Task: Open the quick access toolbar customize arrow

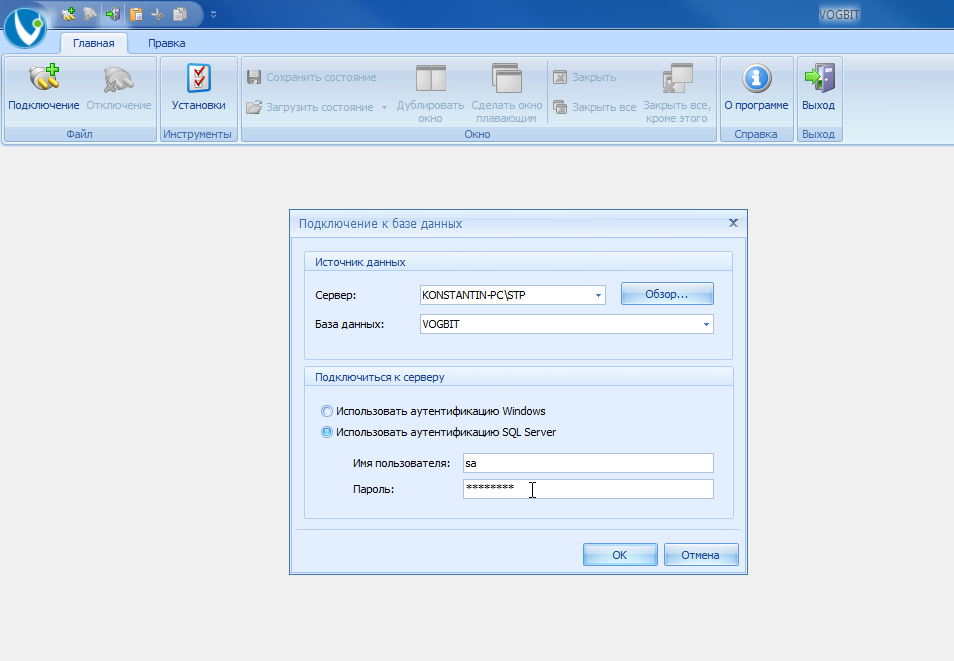Action: tap(214, 14)
